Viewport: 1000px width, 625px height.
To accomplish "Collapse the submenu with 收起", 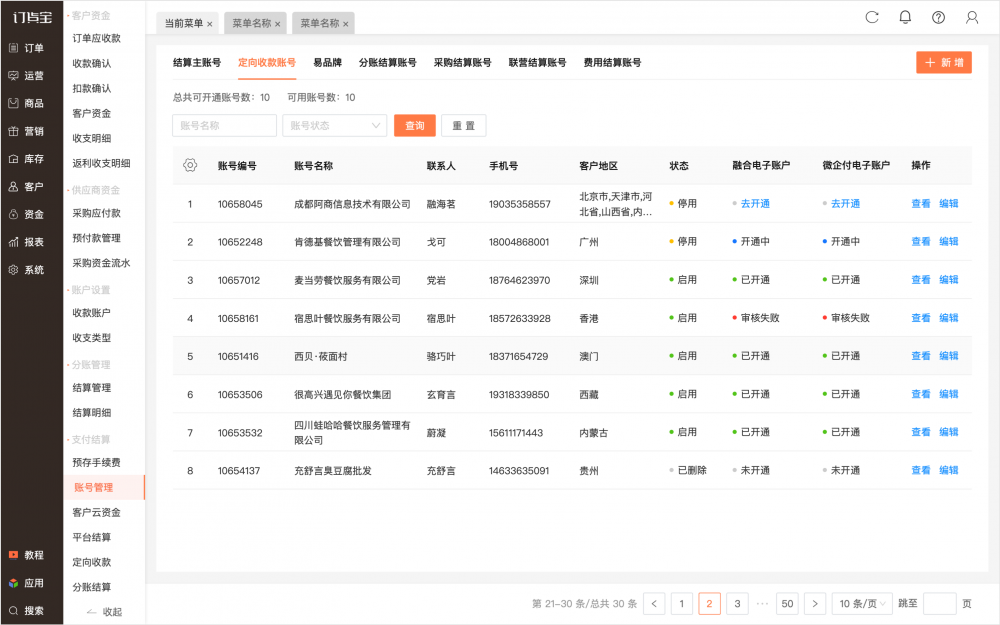I will [x=105, y=612].
